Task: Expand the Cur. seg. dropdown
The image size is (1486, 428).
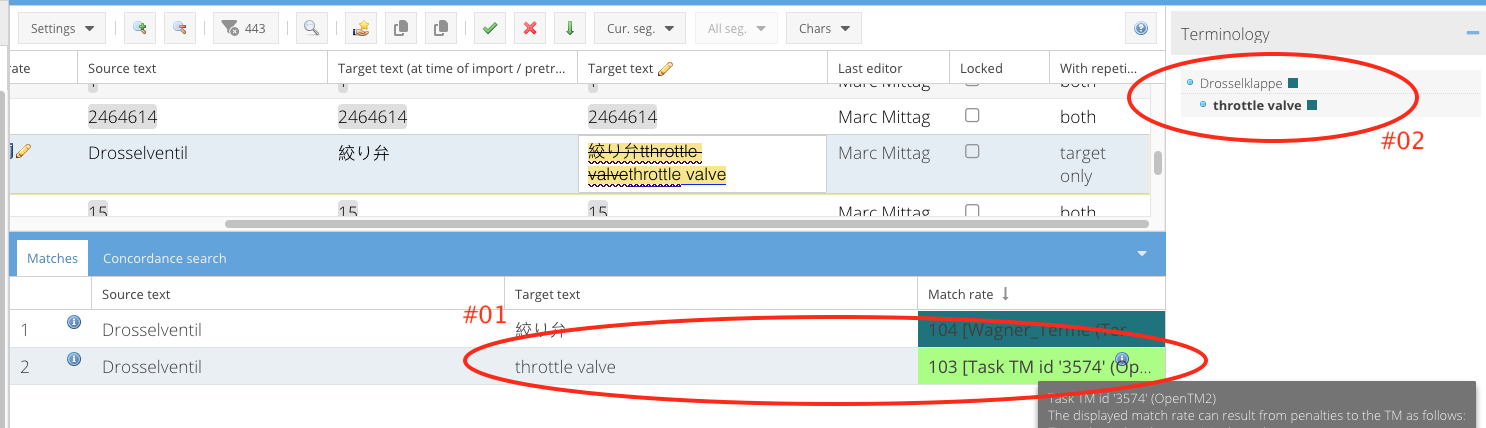Action: (x=640, y=29)
